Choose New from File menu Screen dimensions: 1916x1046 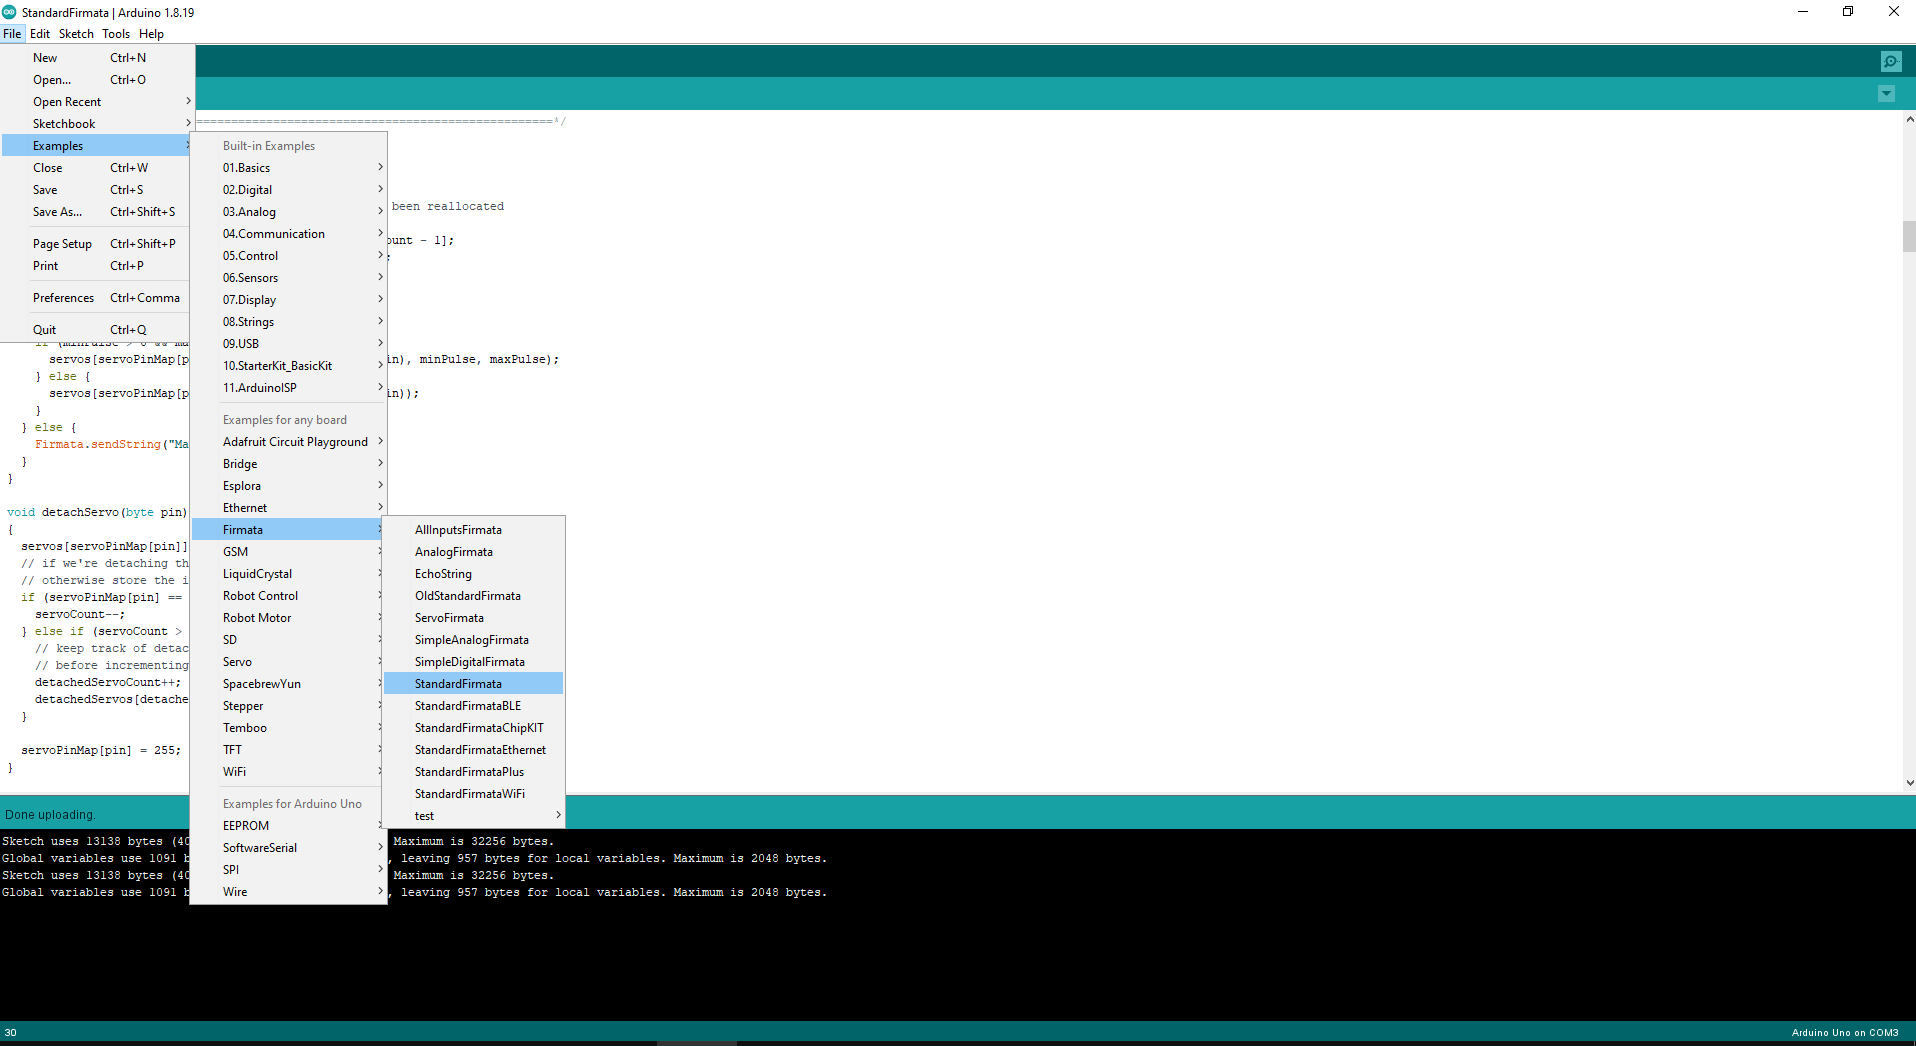[x=97, y=58]
